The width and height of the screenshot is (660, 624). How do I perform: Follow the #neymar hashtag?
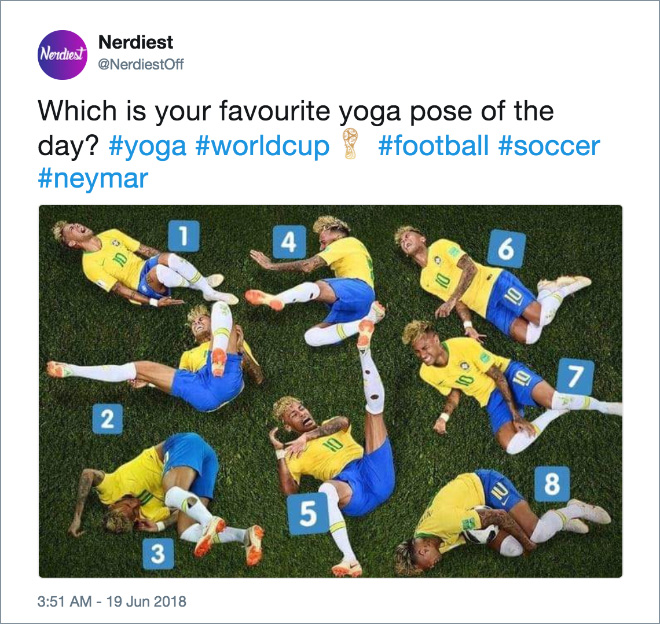(x=93, y=179)
